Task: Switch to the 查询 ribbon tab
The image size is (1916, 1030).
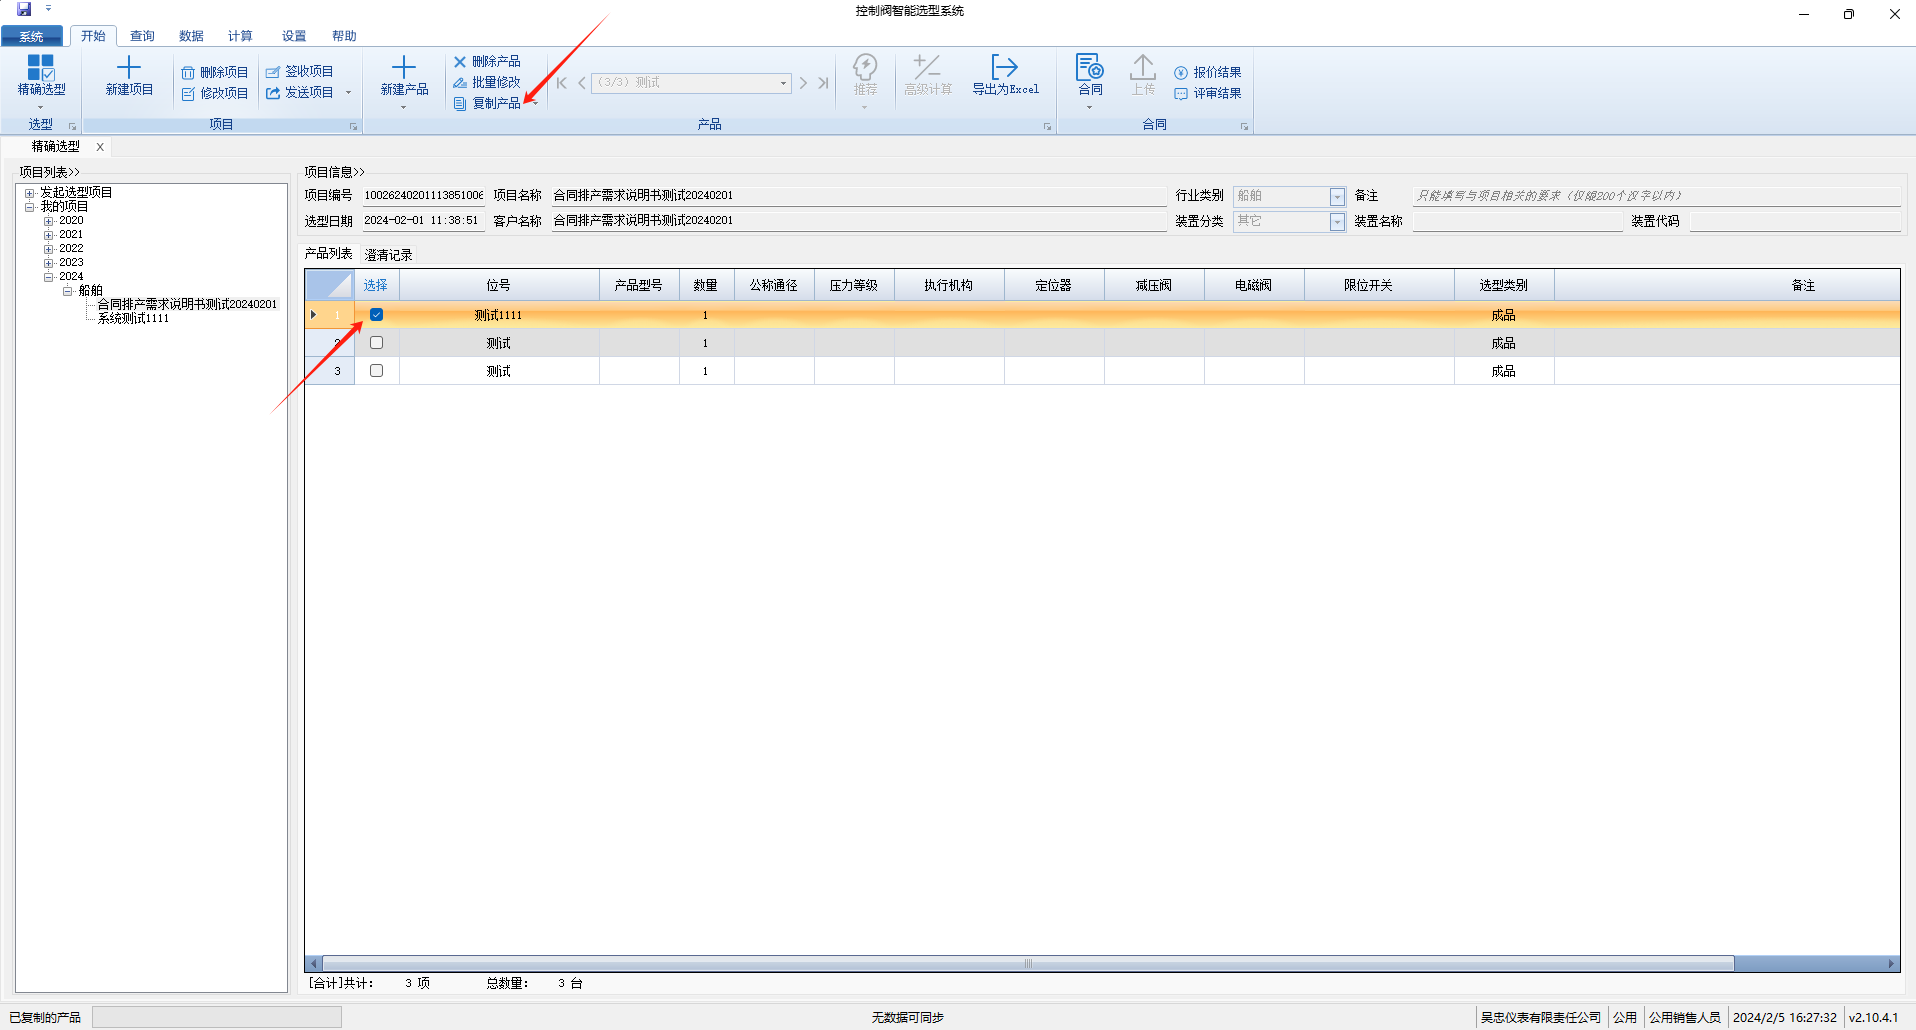Action: 142,36
